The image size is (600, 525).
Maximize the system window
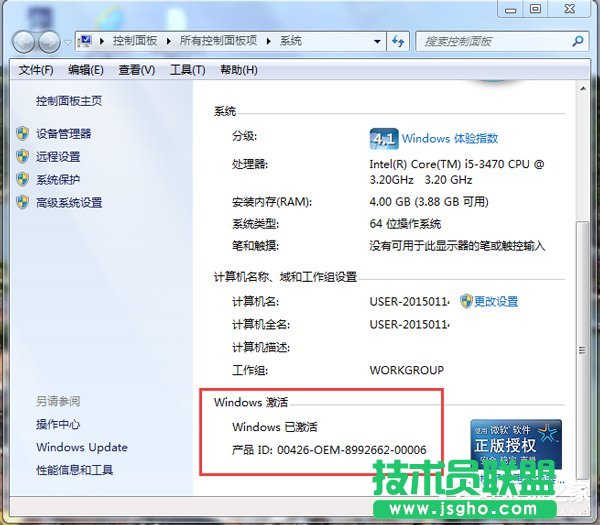click(x=535, y=10)
